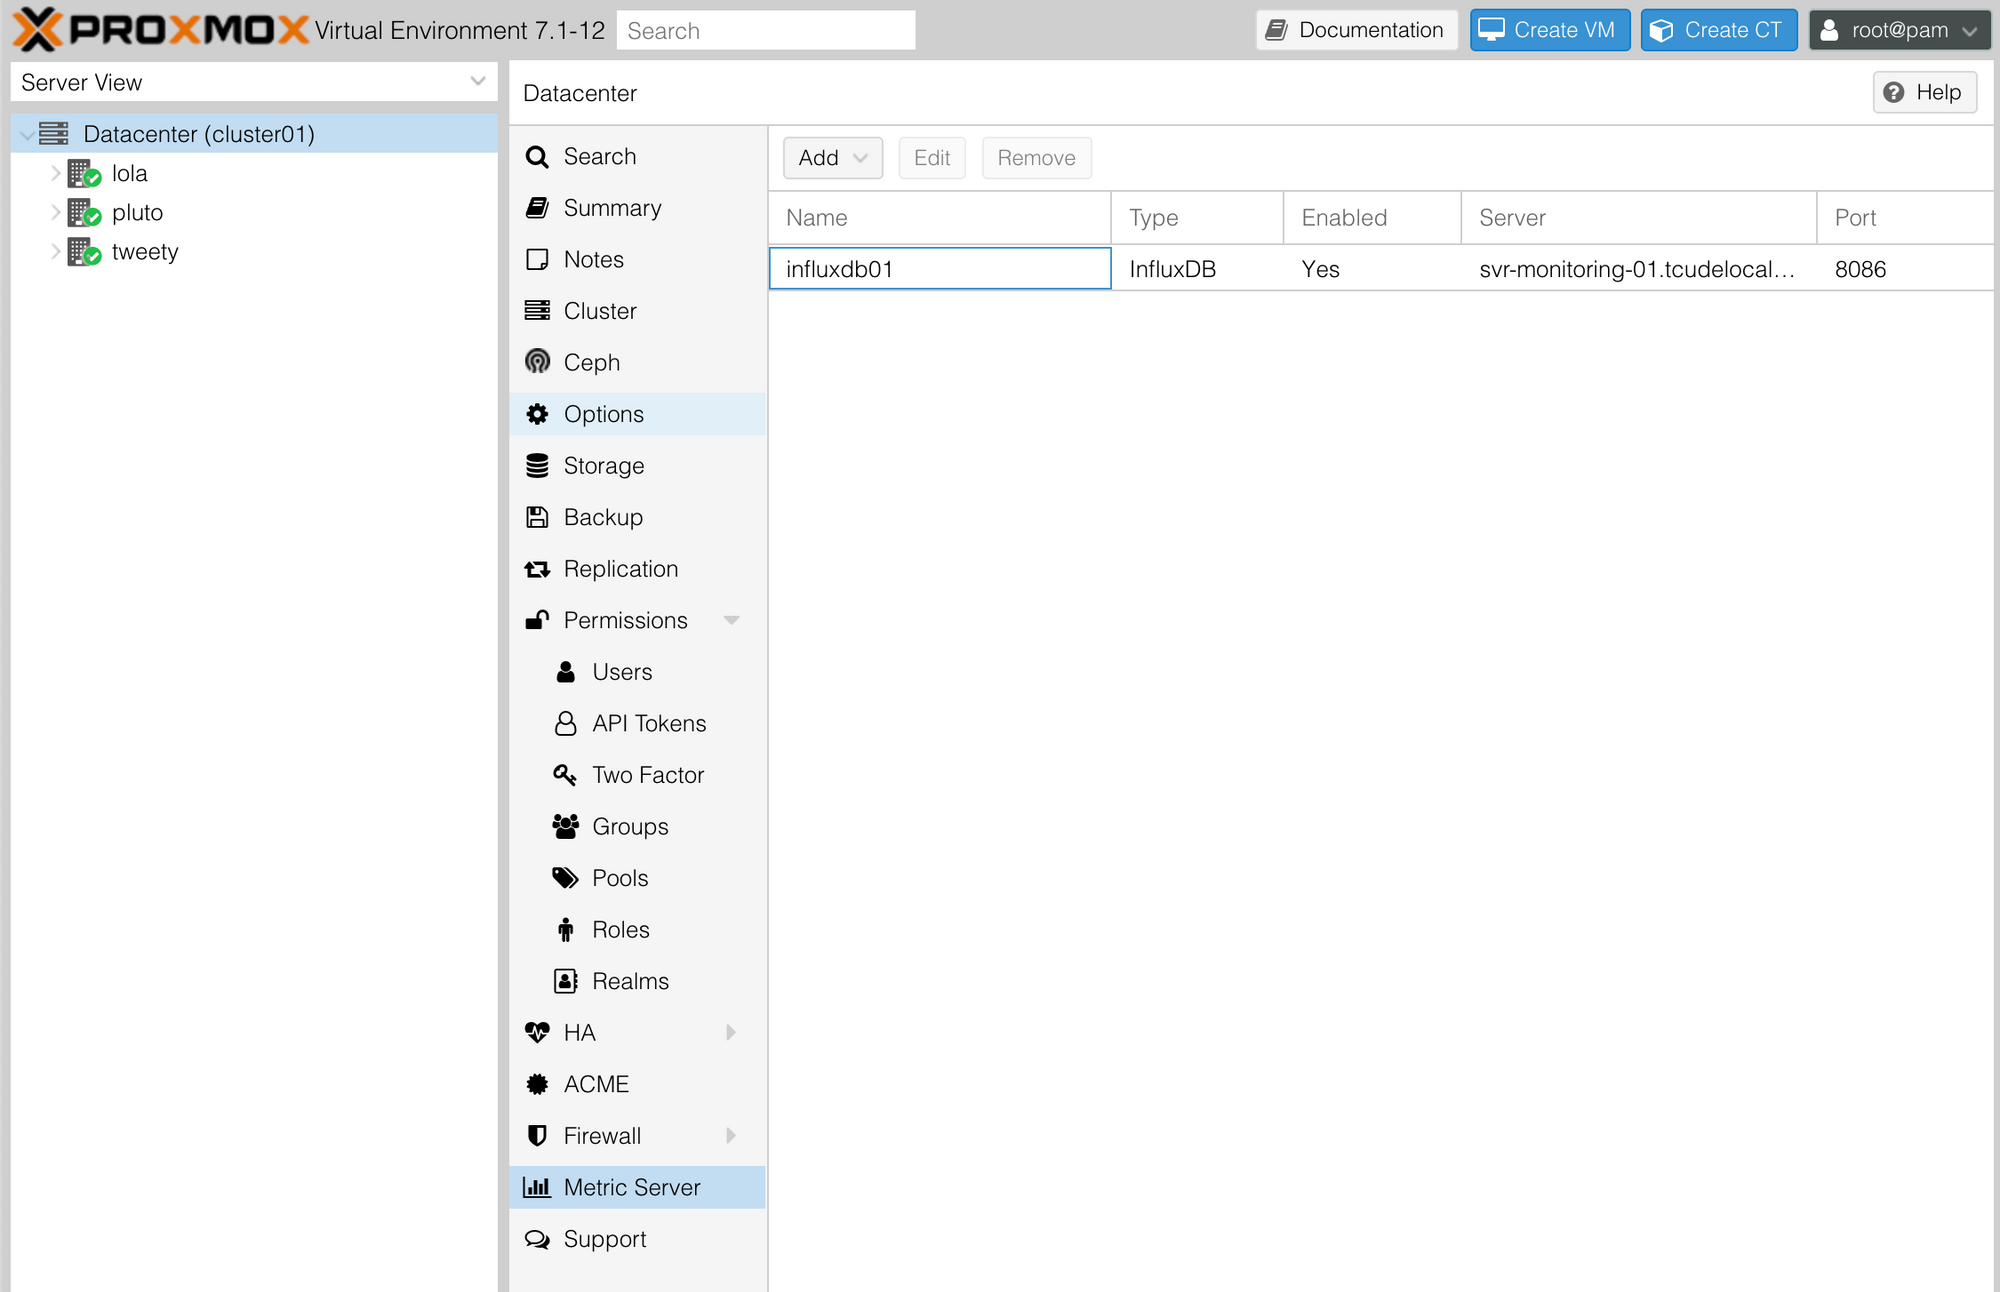The width and height of the screenshot is (2000, 1292).
Task: Click the Two Factor key icon
Action: 566,775
